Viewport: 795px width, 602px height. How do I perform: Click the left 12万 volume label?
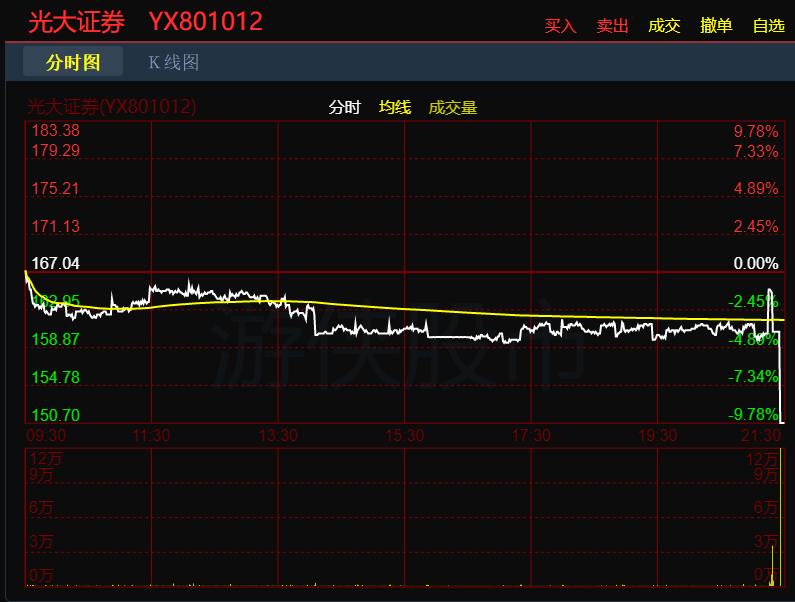(45, 458)
